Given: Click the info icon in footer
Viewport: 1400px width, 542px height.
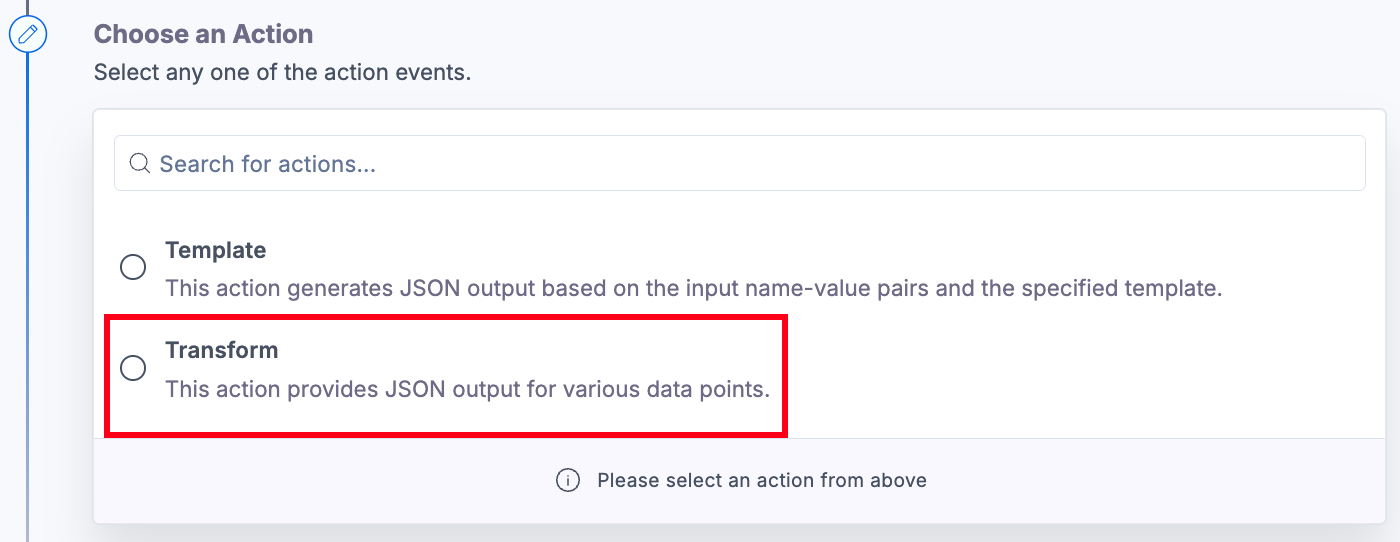Looking at the screenshot, I should tap(567, 480).
